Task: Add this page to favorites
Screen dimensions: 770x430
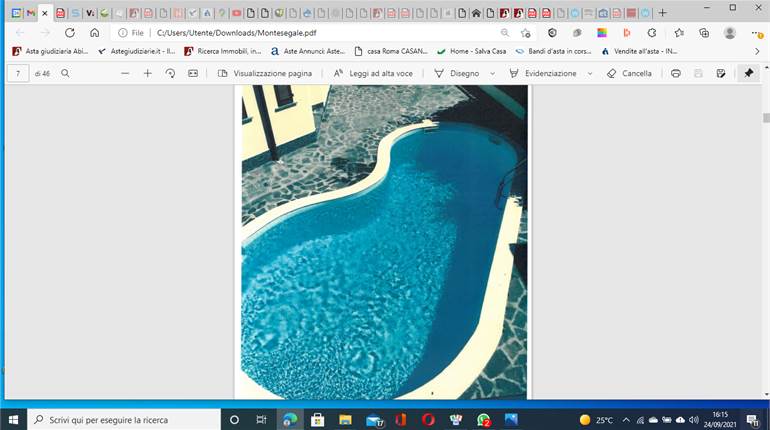Action: pos(526,33)
